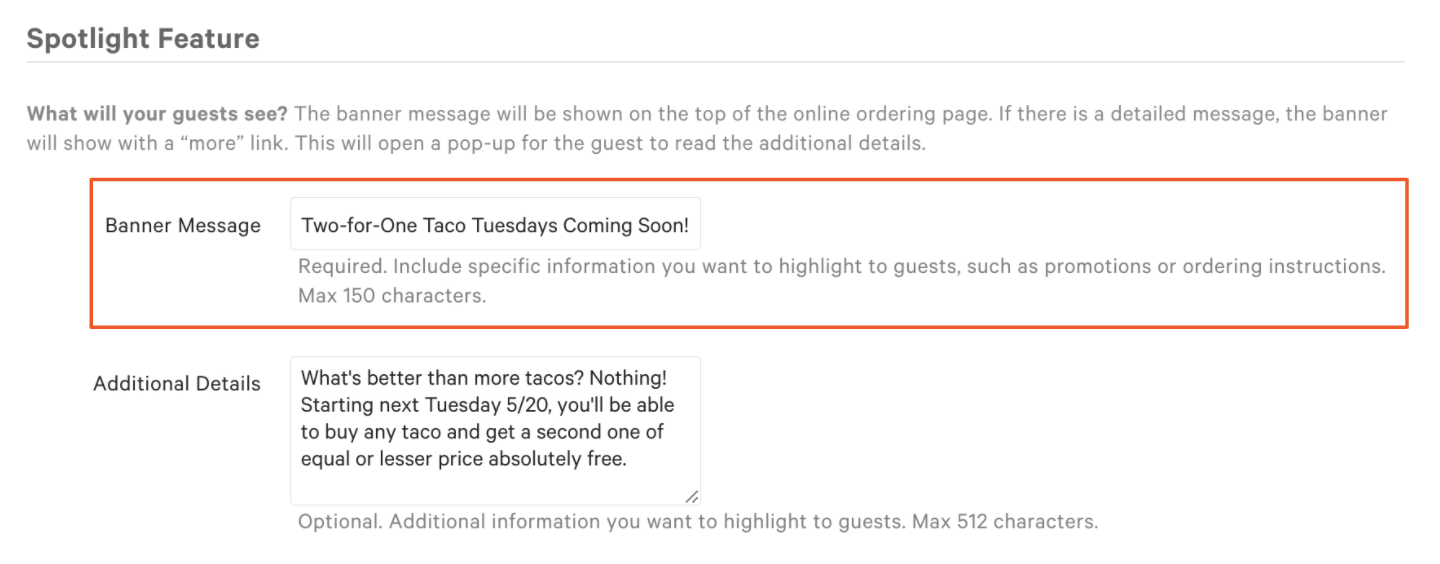Image resolution: width=1440 pixels, height=564 pixels.
Task: Click the divider line below Spotlight Feature
Action: (715, 62)
